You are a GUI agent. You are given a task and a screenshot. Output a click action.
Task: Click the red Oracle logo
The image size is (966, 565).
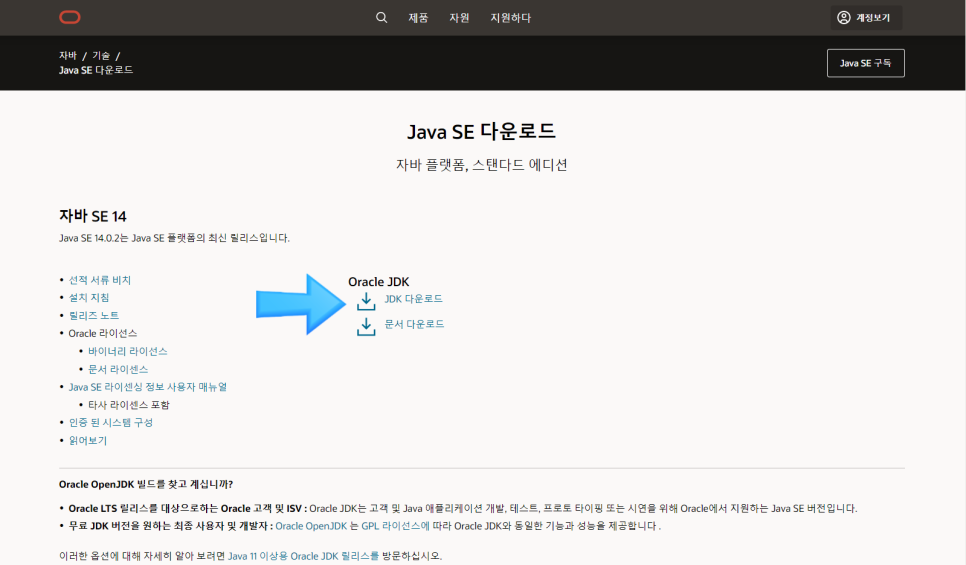pyautogui.click(x=70, y=17)
